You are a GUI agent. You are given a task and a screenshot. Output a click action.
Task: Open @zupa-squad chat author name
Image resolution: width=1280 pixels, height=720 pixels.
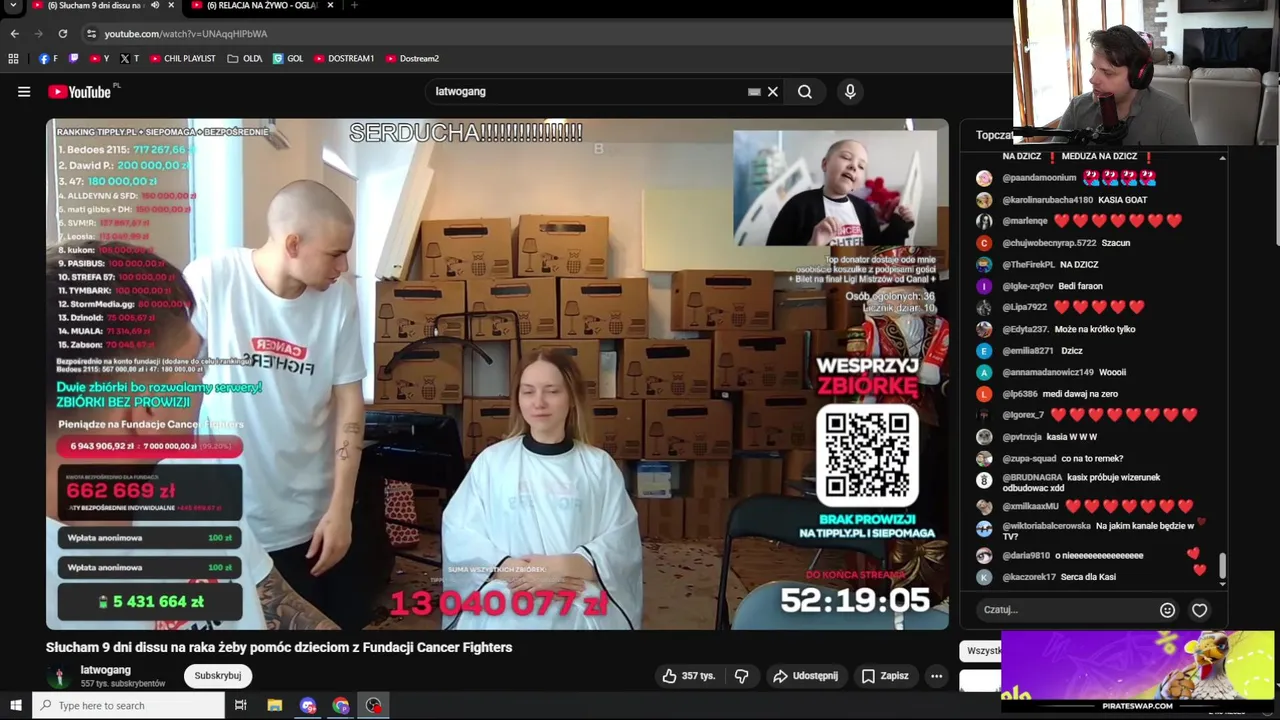1029,459
